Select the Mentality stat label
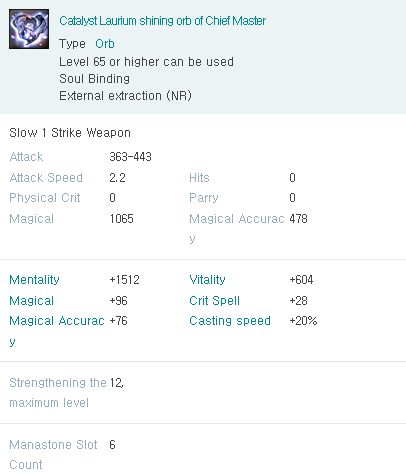Image resolution: width=406 pixels, height=474 pixels. pyautogui.click(x=34, y=280)
